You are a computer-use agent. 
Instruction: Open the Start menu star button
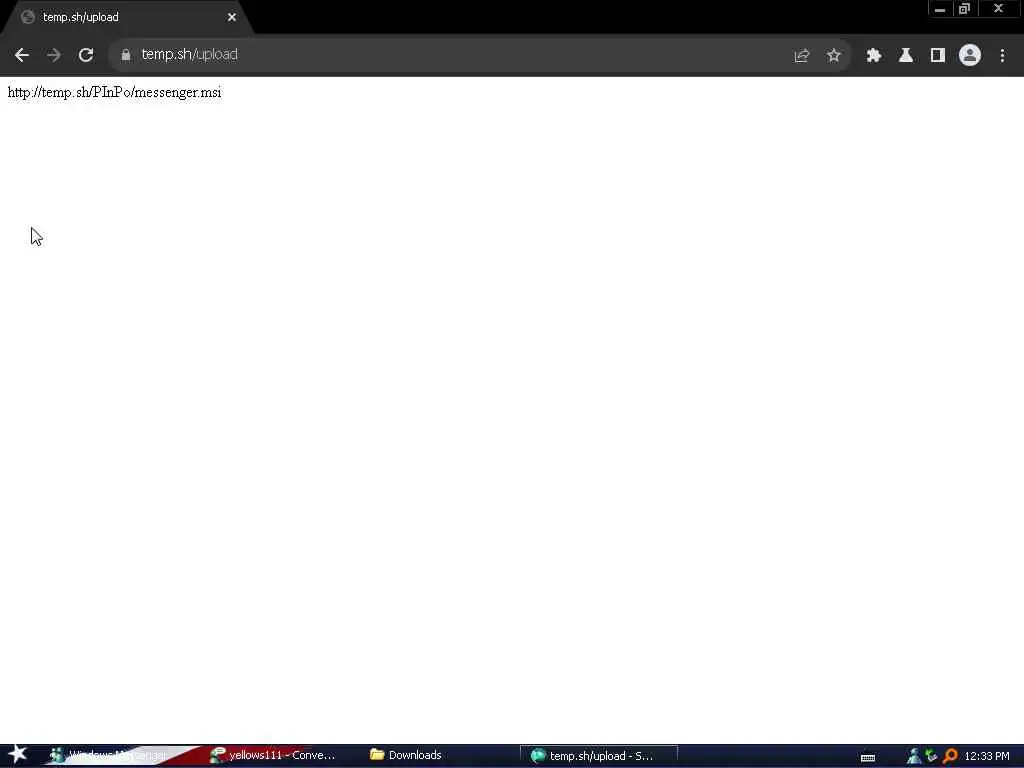click(x=18, y=755)
